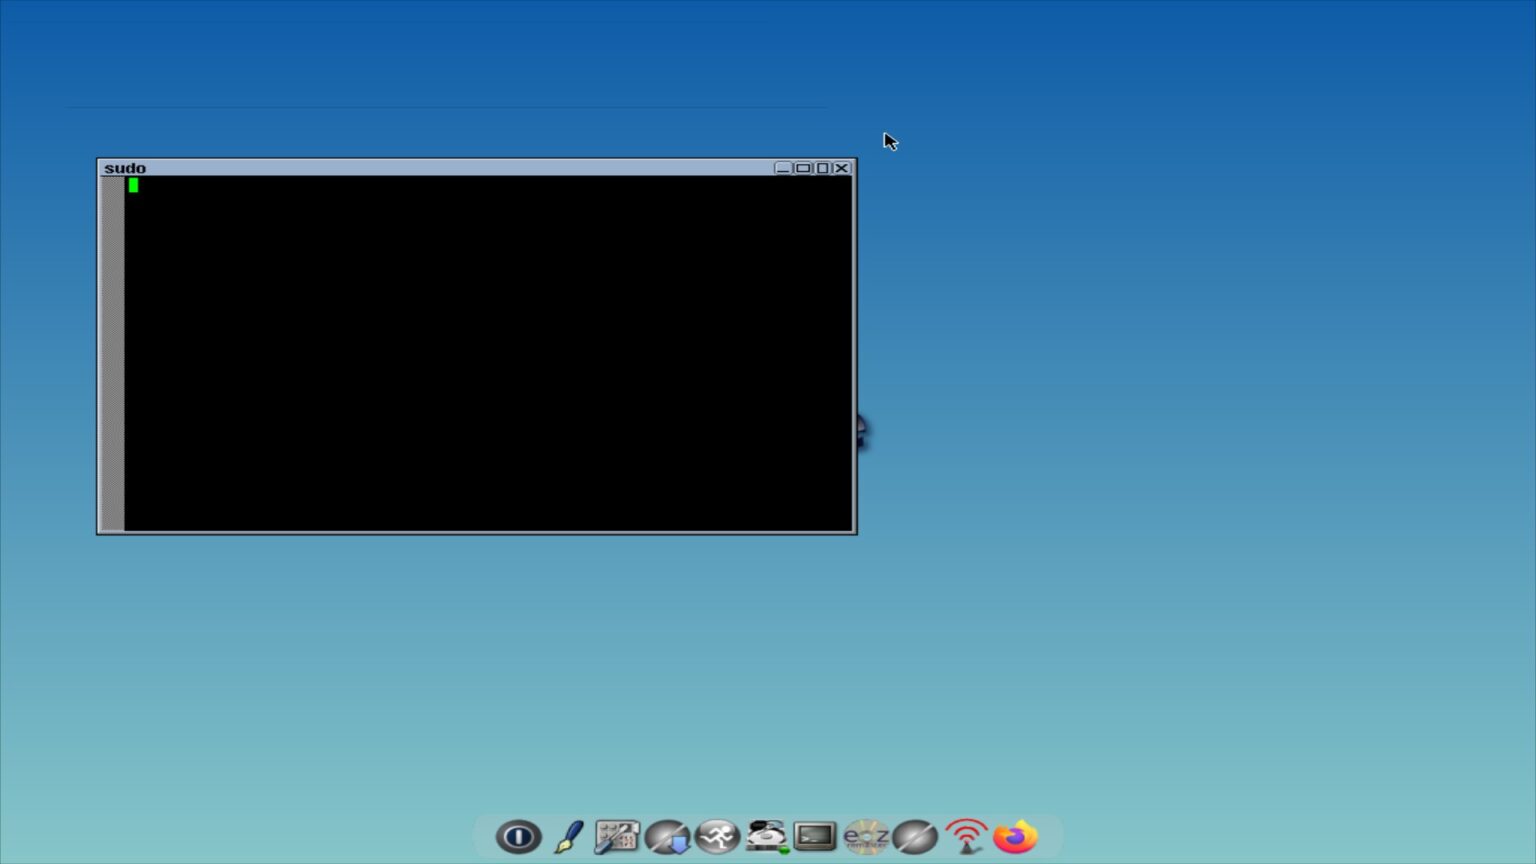Open Firefox from the dock

click(x=1014, y=837)
